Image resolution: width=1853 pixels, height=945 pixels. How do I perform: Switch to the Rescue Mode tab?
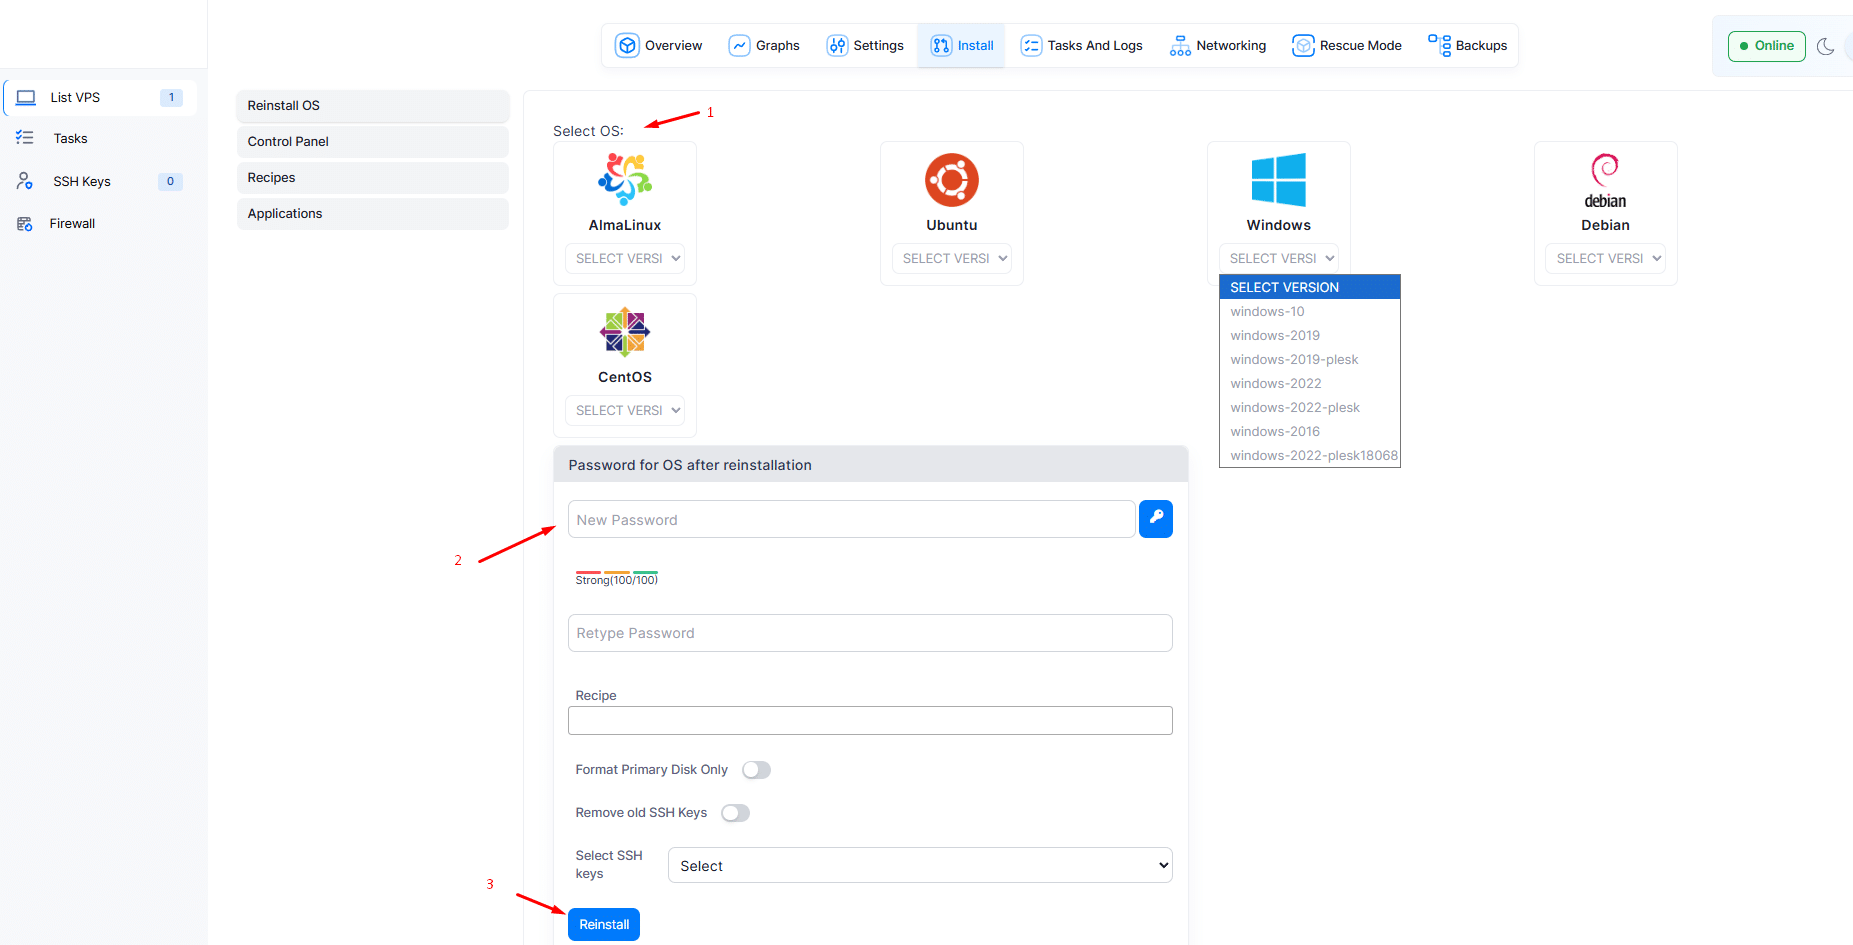pyautogui.click(x=1347, y=46)
